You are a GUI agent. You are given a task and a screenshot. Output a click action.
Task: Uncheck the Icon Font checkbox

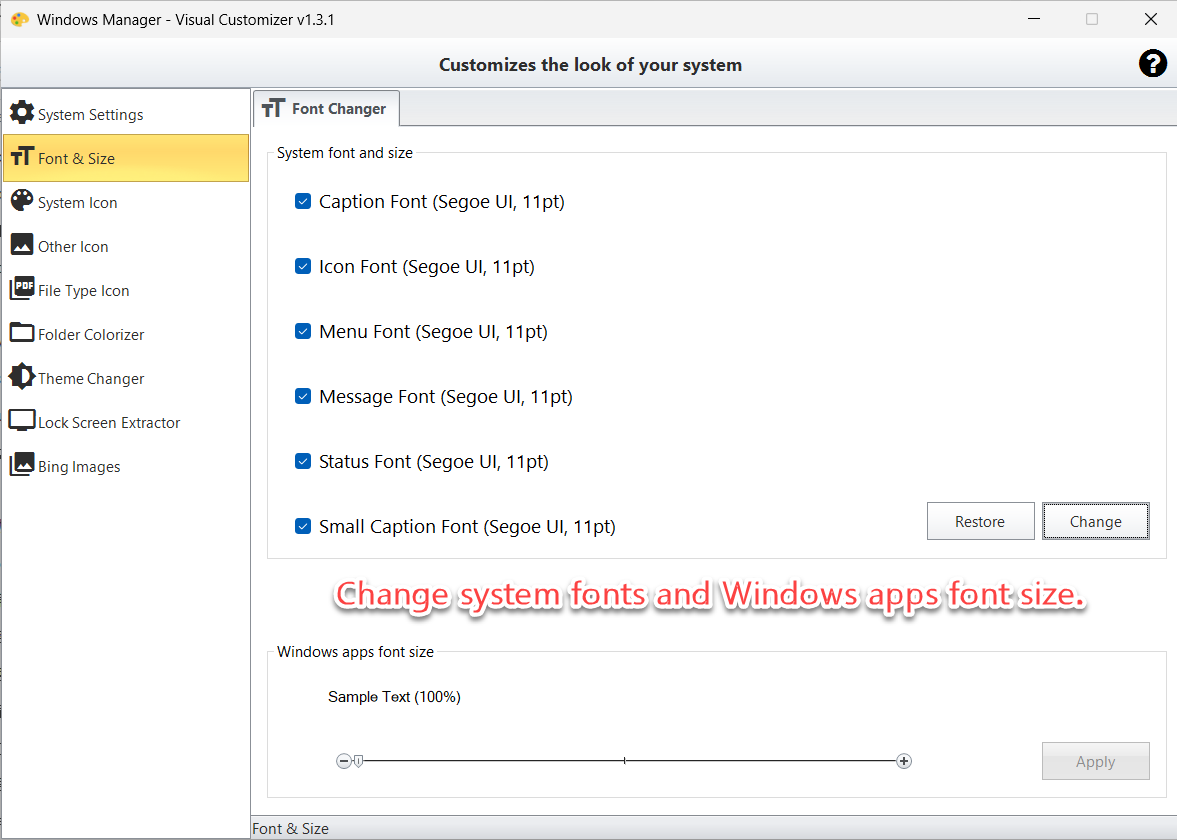tap(303, 266)
